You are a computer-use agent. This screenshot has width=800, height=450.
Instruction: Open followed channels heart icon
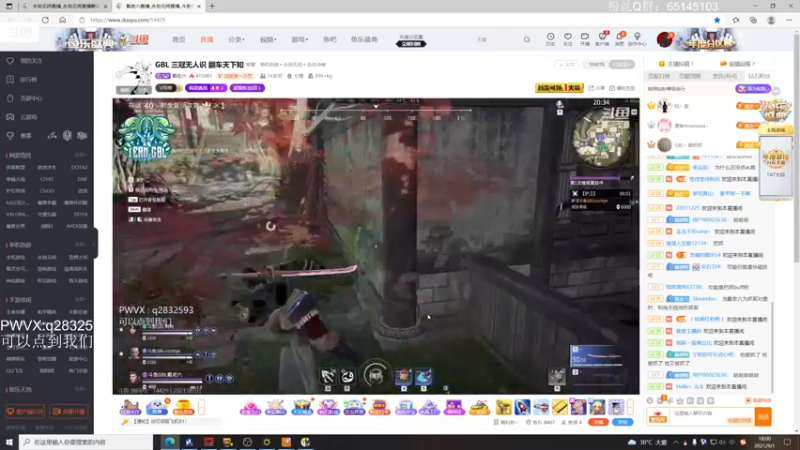pos(567,39)
